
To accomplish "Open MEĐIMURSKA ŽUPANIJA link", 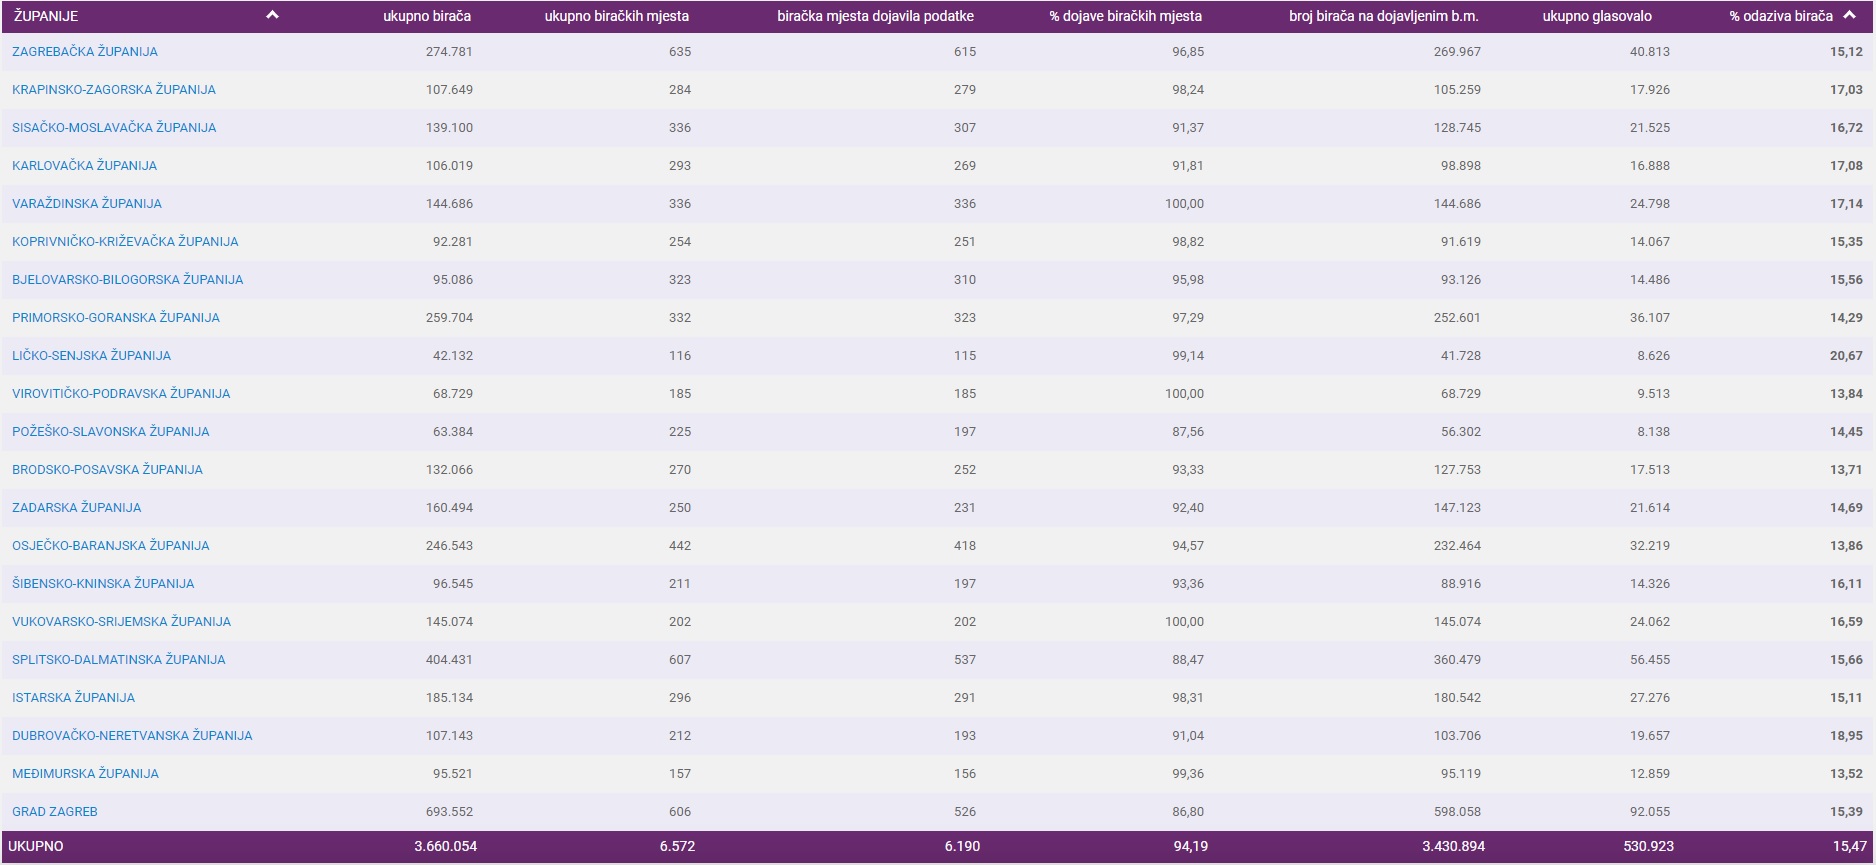I will click(x=85, y=774).
